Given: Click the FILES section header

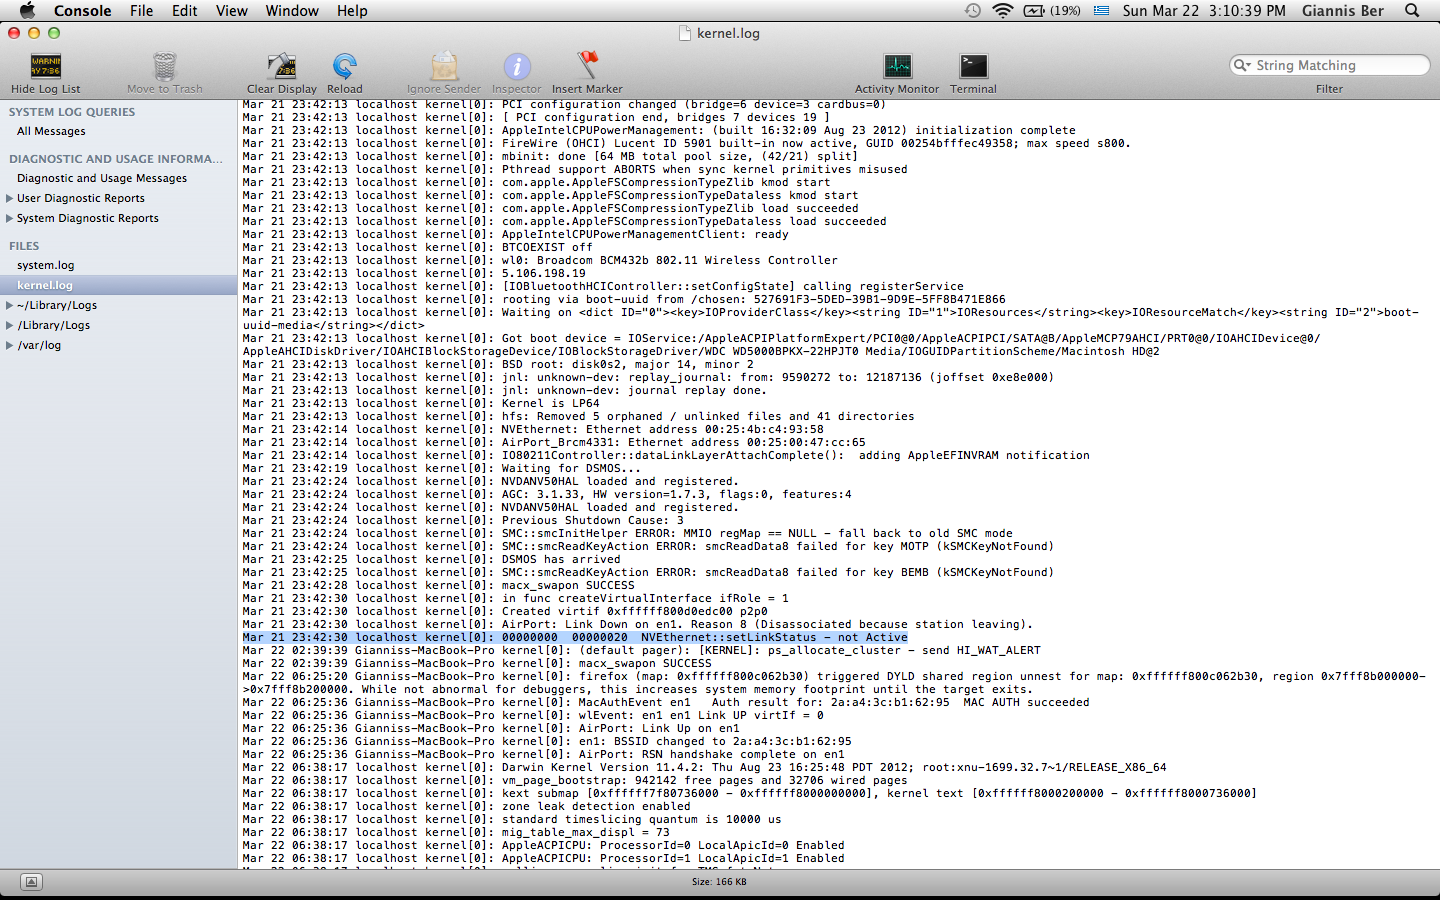Looking at the screenshot, I should tap(24, 246).
